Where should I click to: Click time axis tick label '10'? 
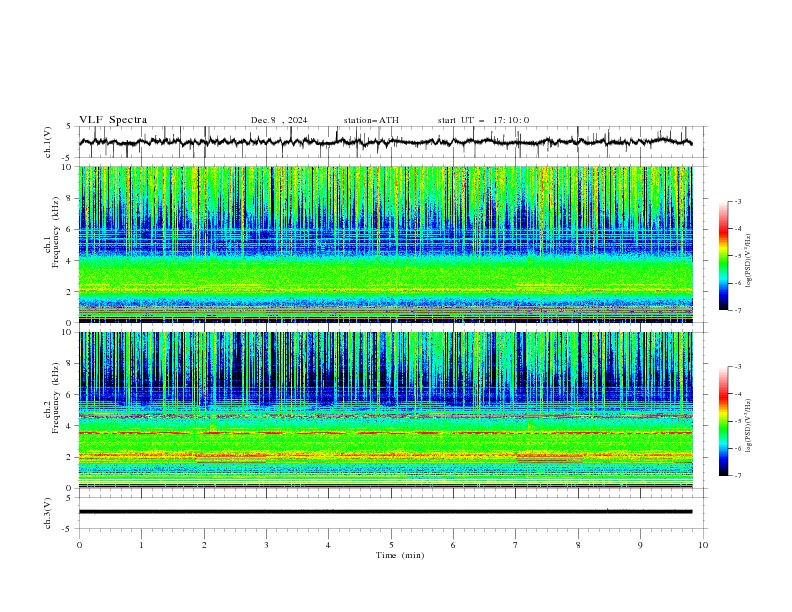tap(703, 545)
